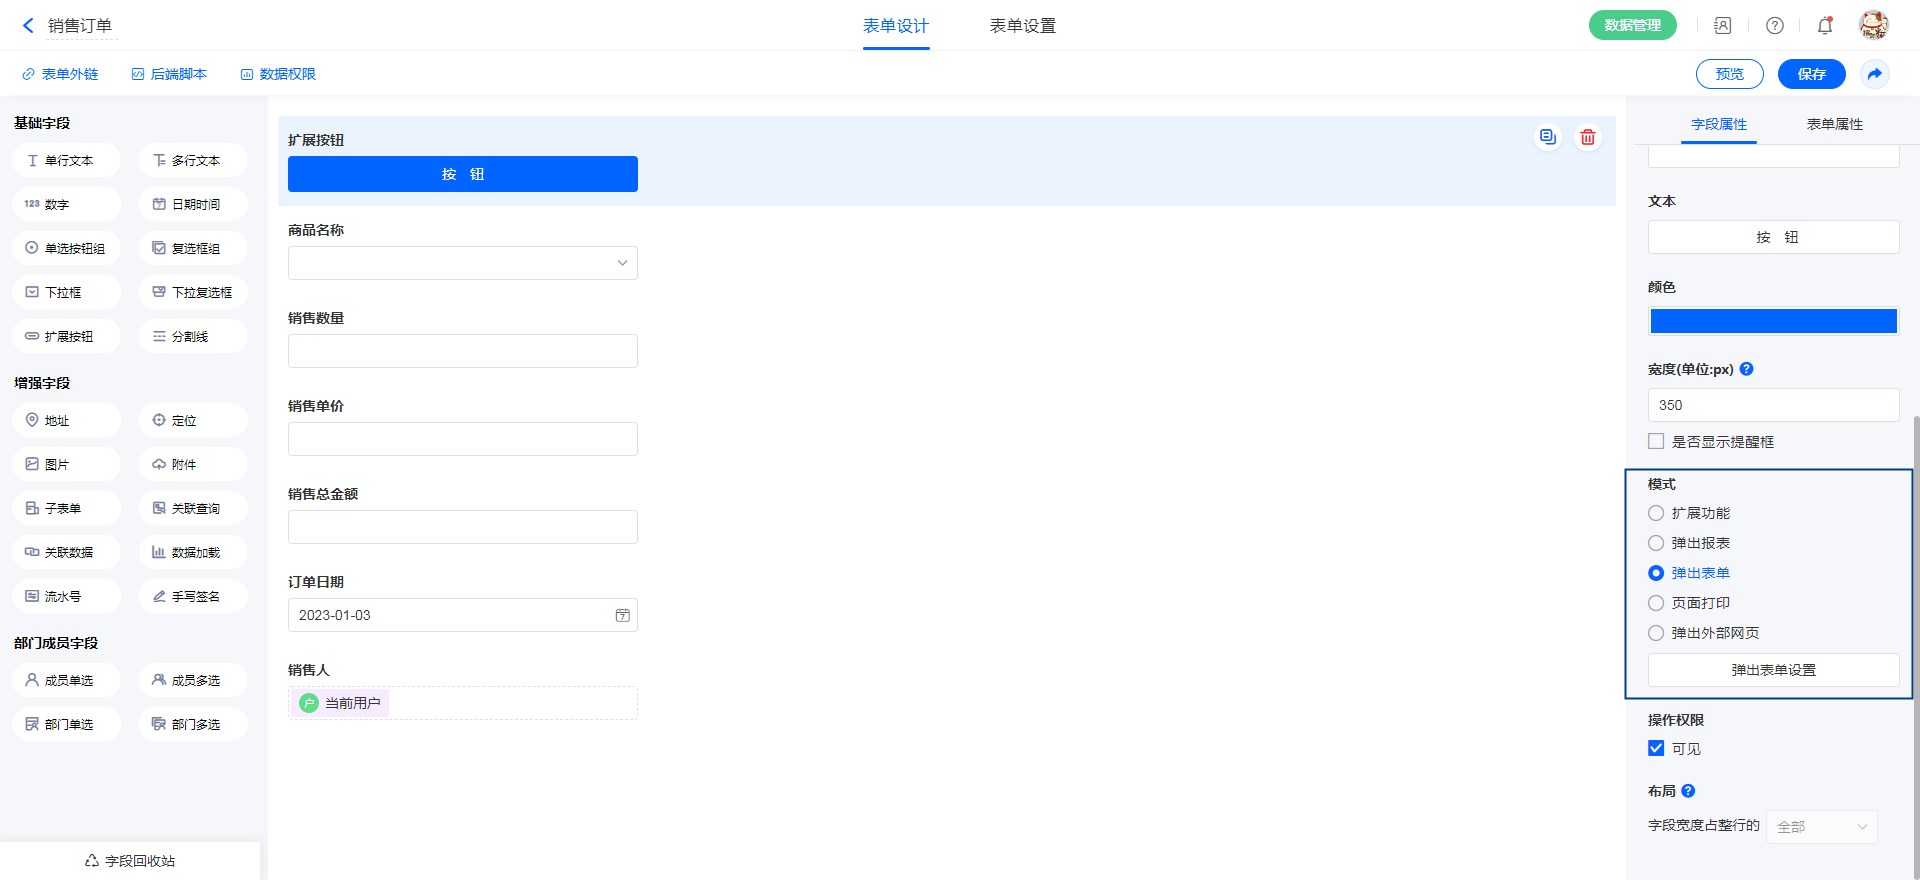Open the blue 颜色 swatch picker

point(1773,321)
